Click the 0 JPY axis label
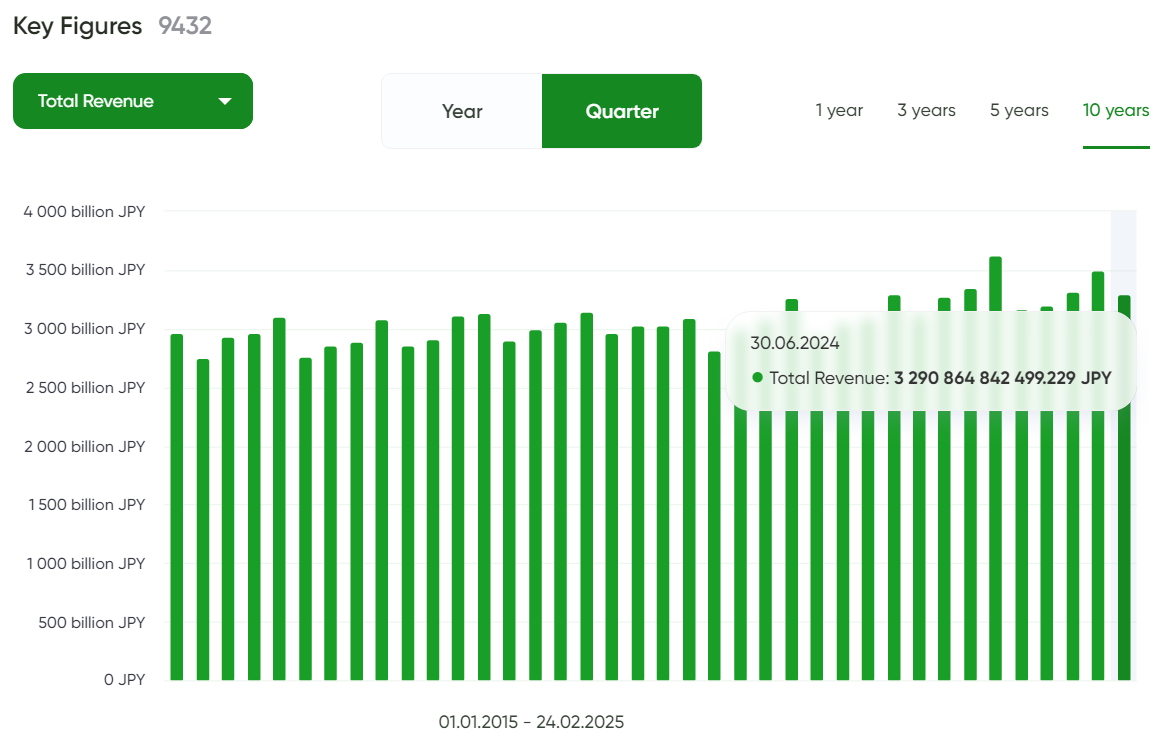 (x=124, y=680)
